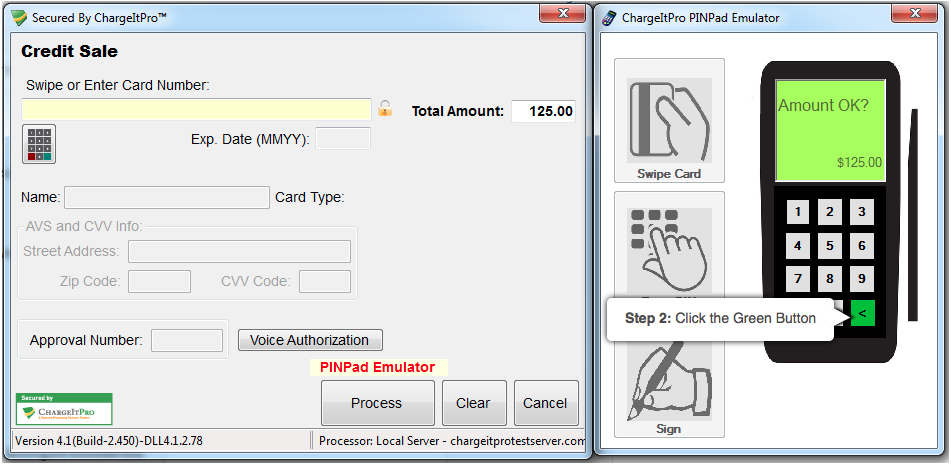Viewport: 951px width, 465px height.
Task: Click the Credit Sale heading
Action: (x=69, y=52)
